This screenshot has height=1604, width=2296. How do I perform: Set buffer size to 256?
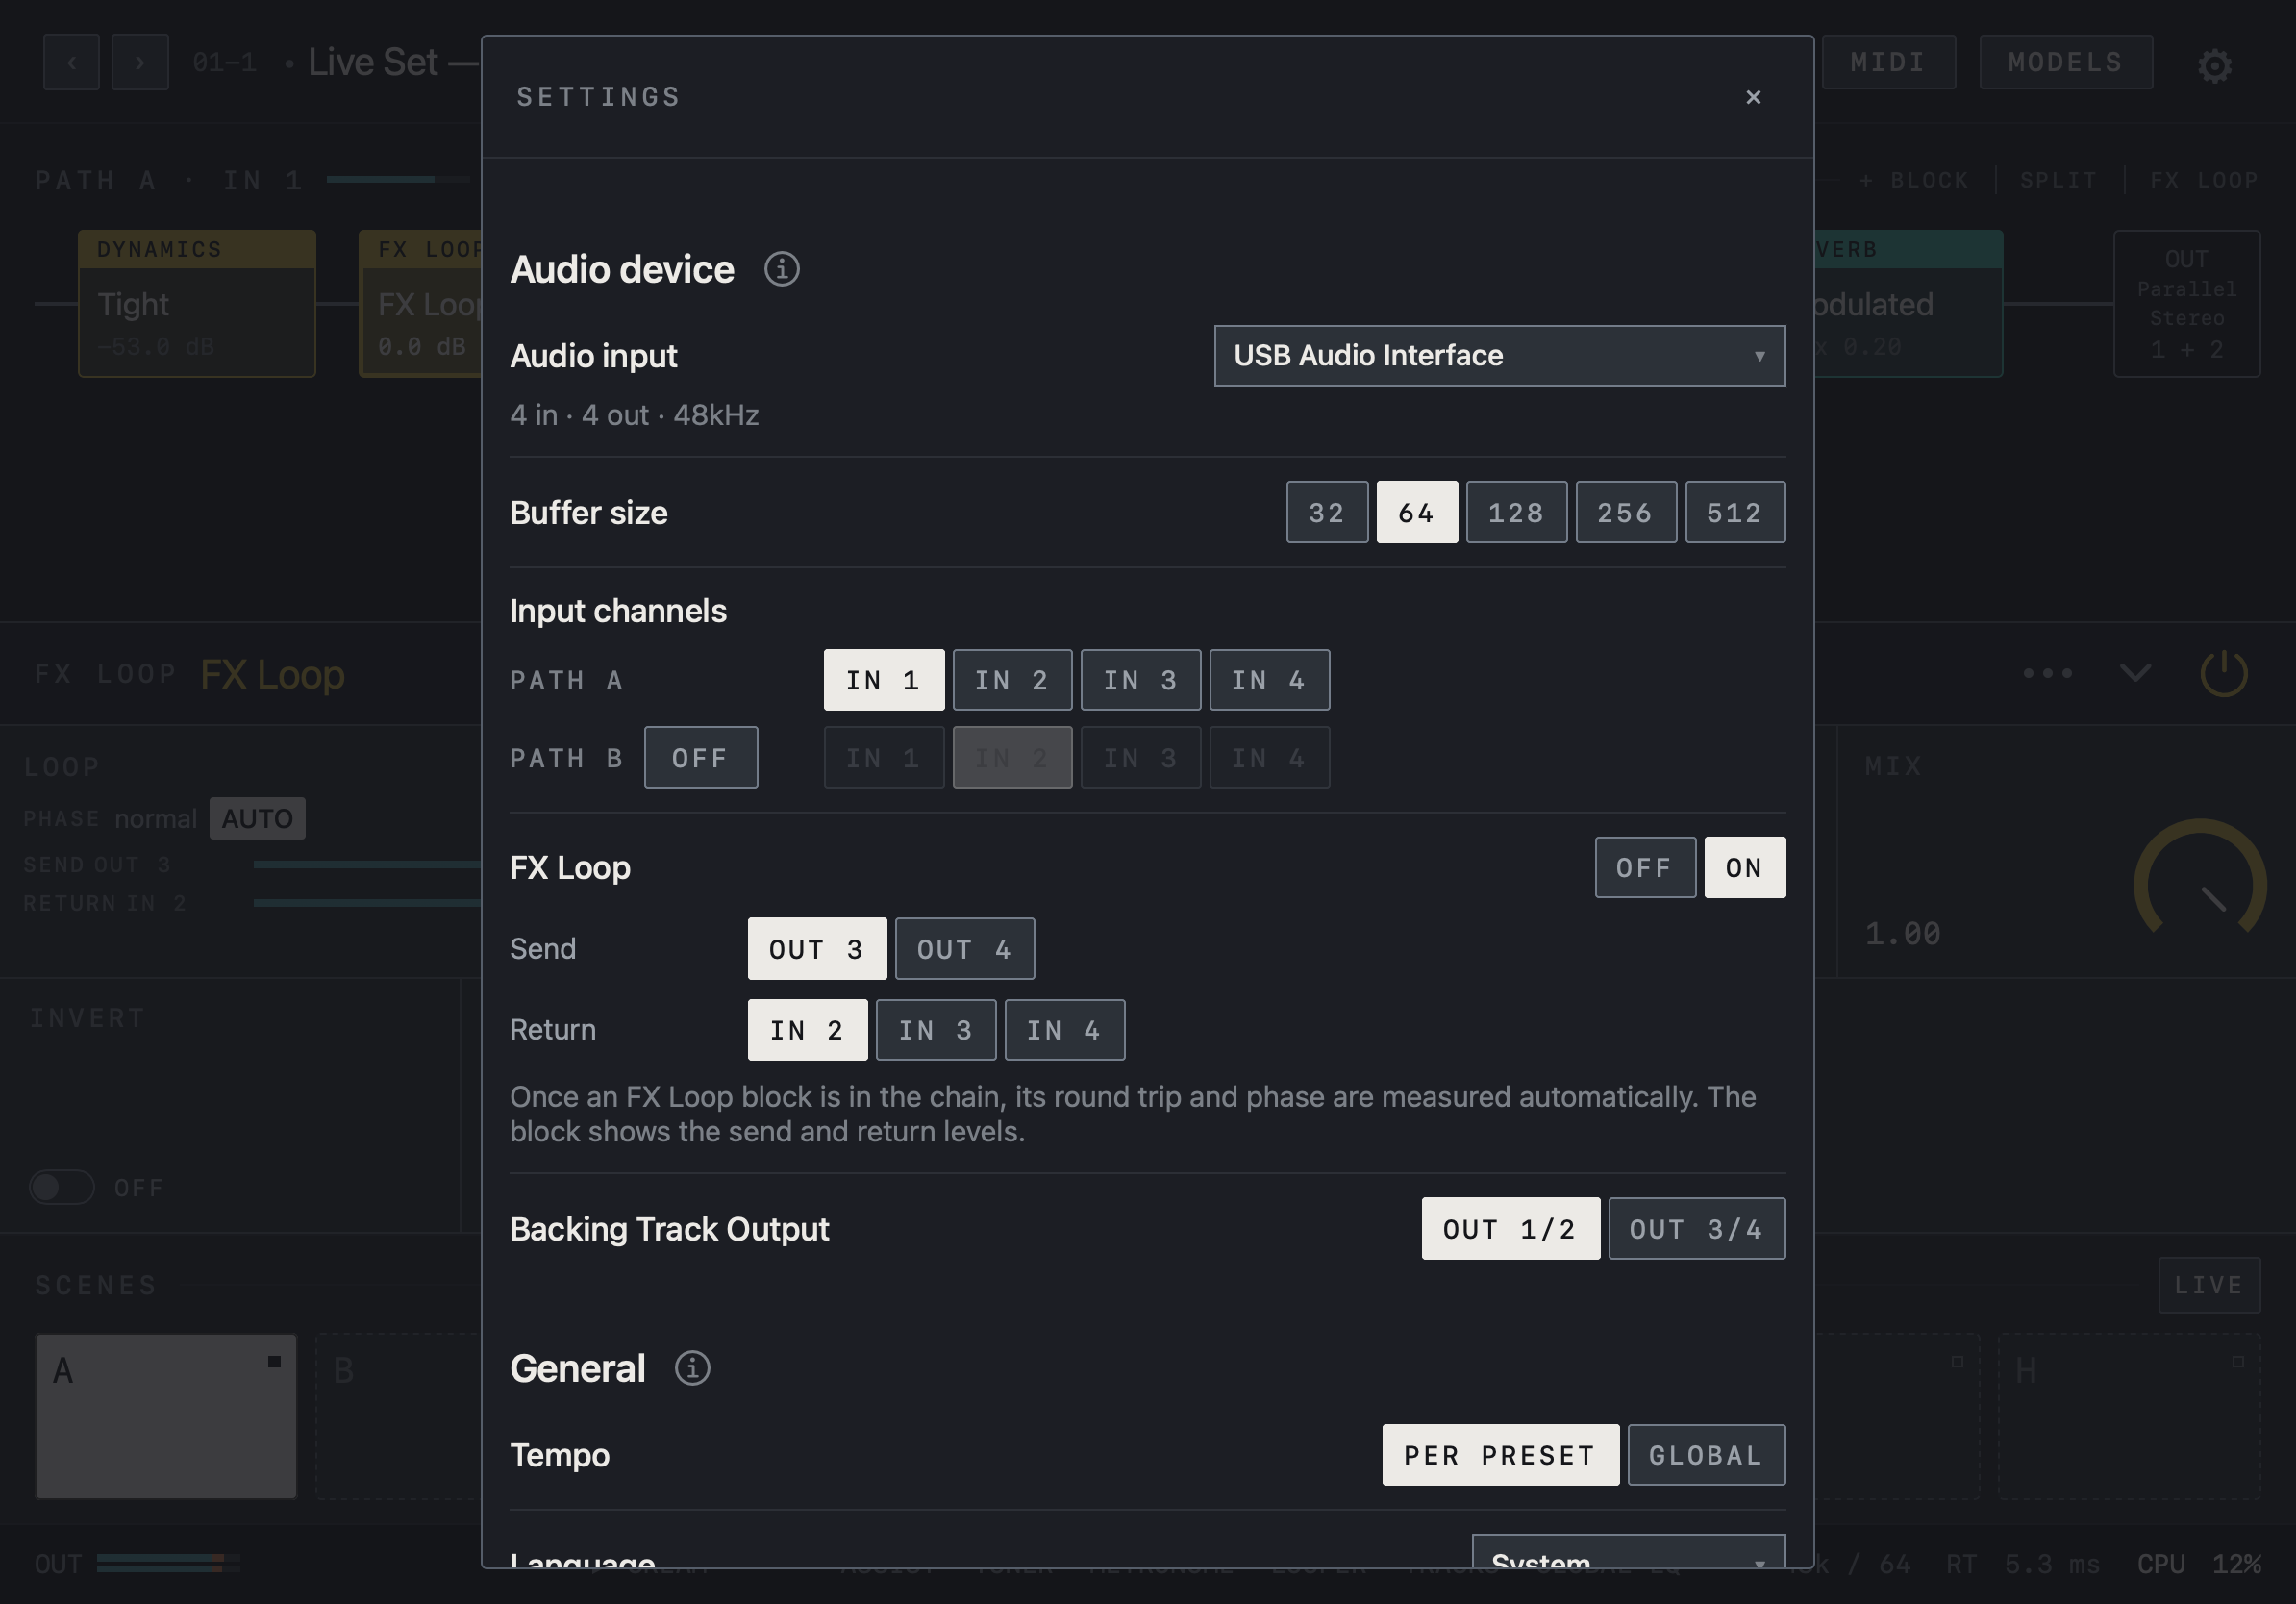pos(1626,512)
